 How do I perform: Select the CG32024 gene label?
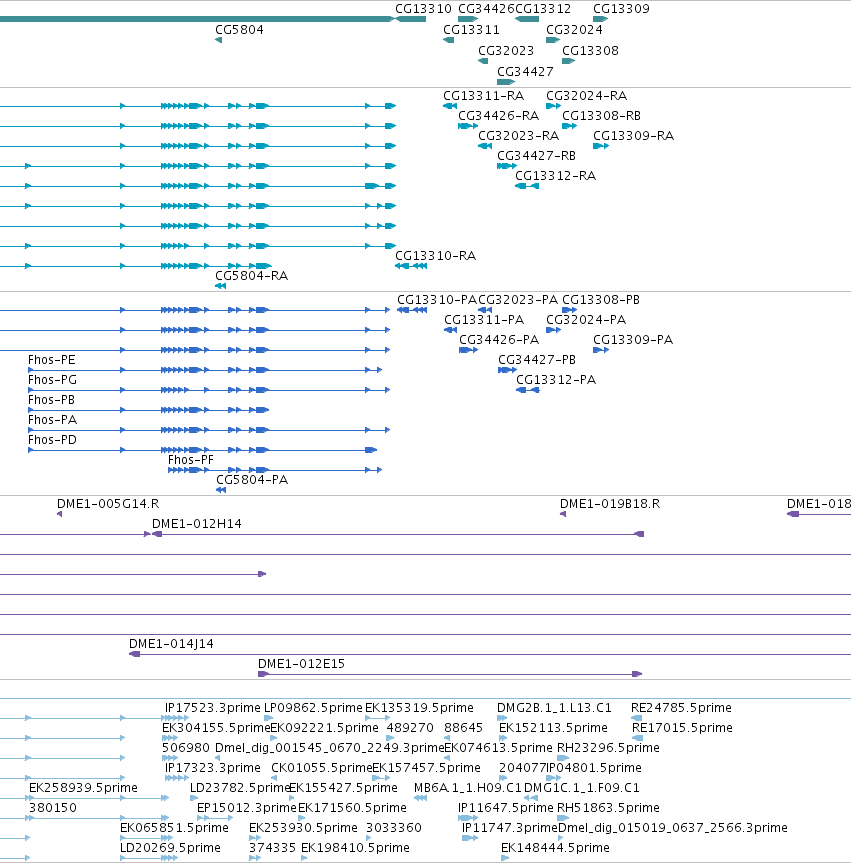[574, 30]
